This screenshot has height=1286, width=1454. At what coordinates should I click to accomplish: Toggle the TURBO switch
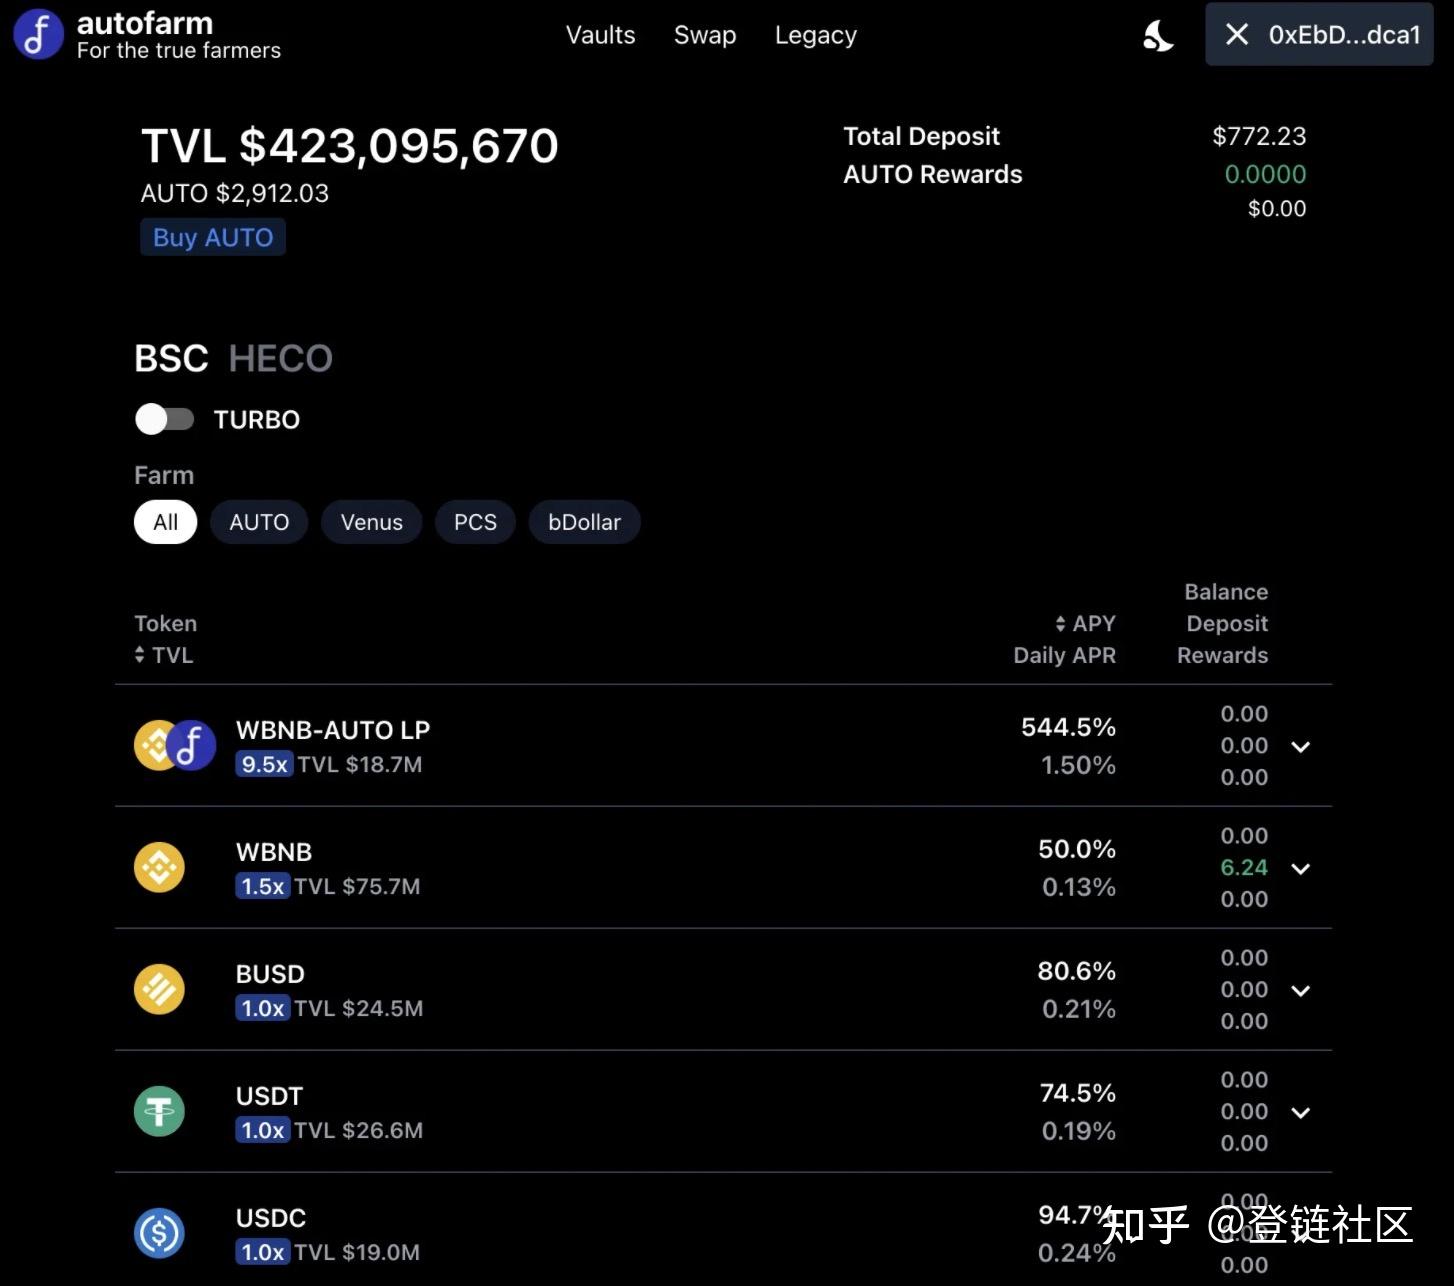[x=165, y=419]
